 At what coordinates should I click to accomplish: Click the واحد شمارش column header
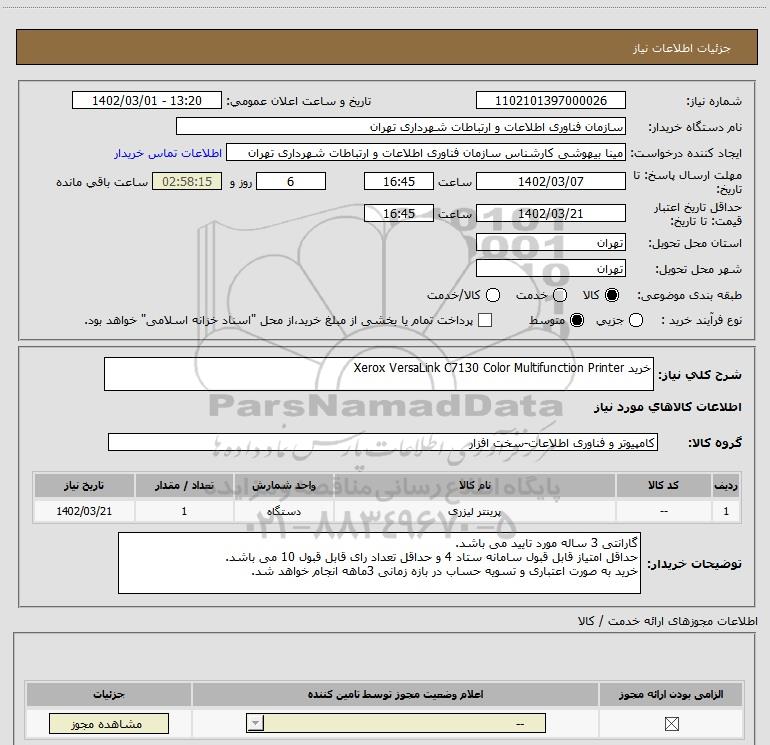point(283,485)
